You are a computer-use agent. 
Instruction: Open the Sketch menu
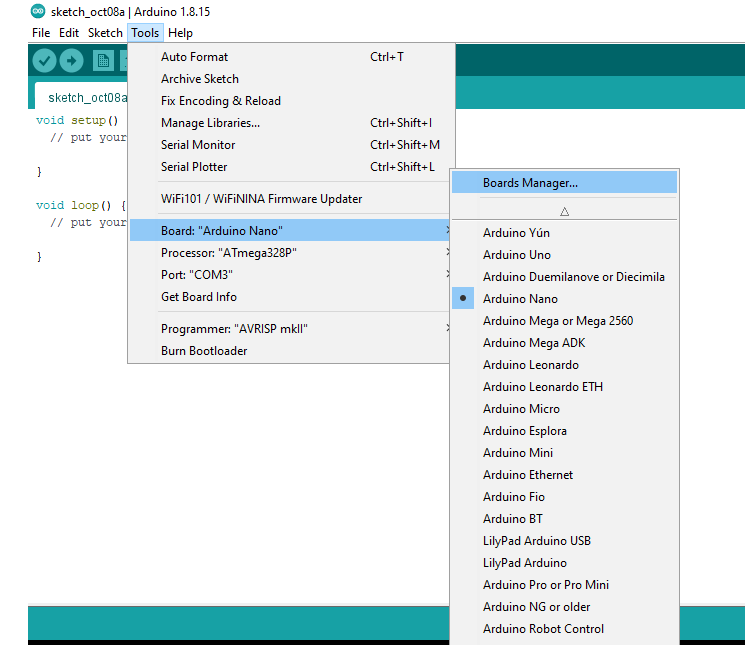(105, 33)
